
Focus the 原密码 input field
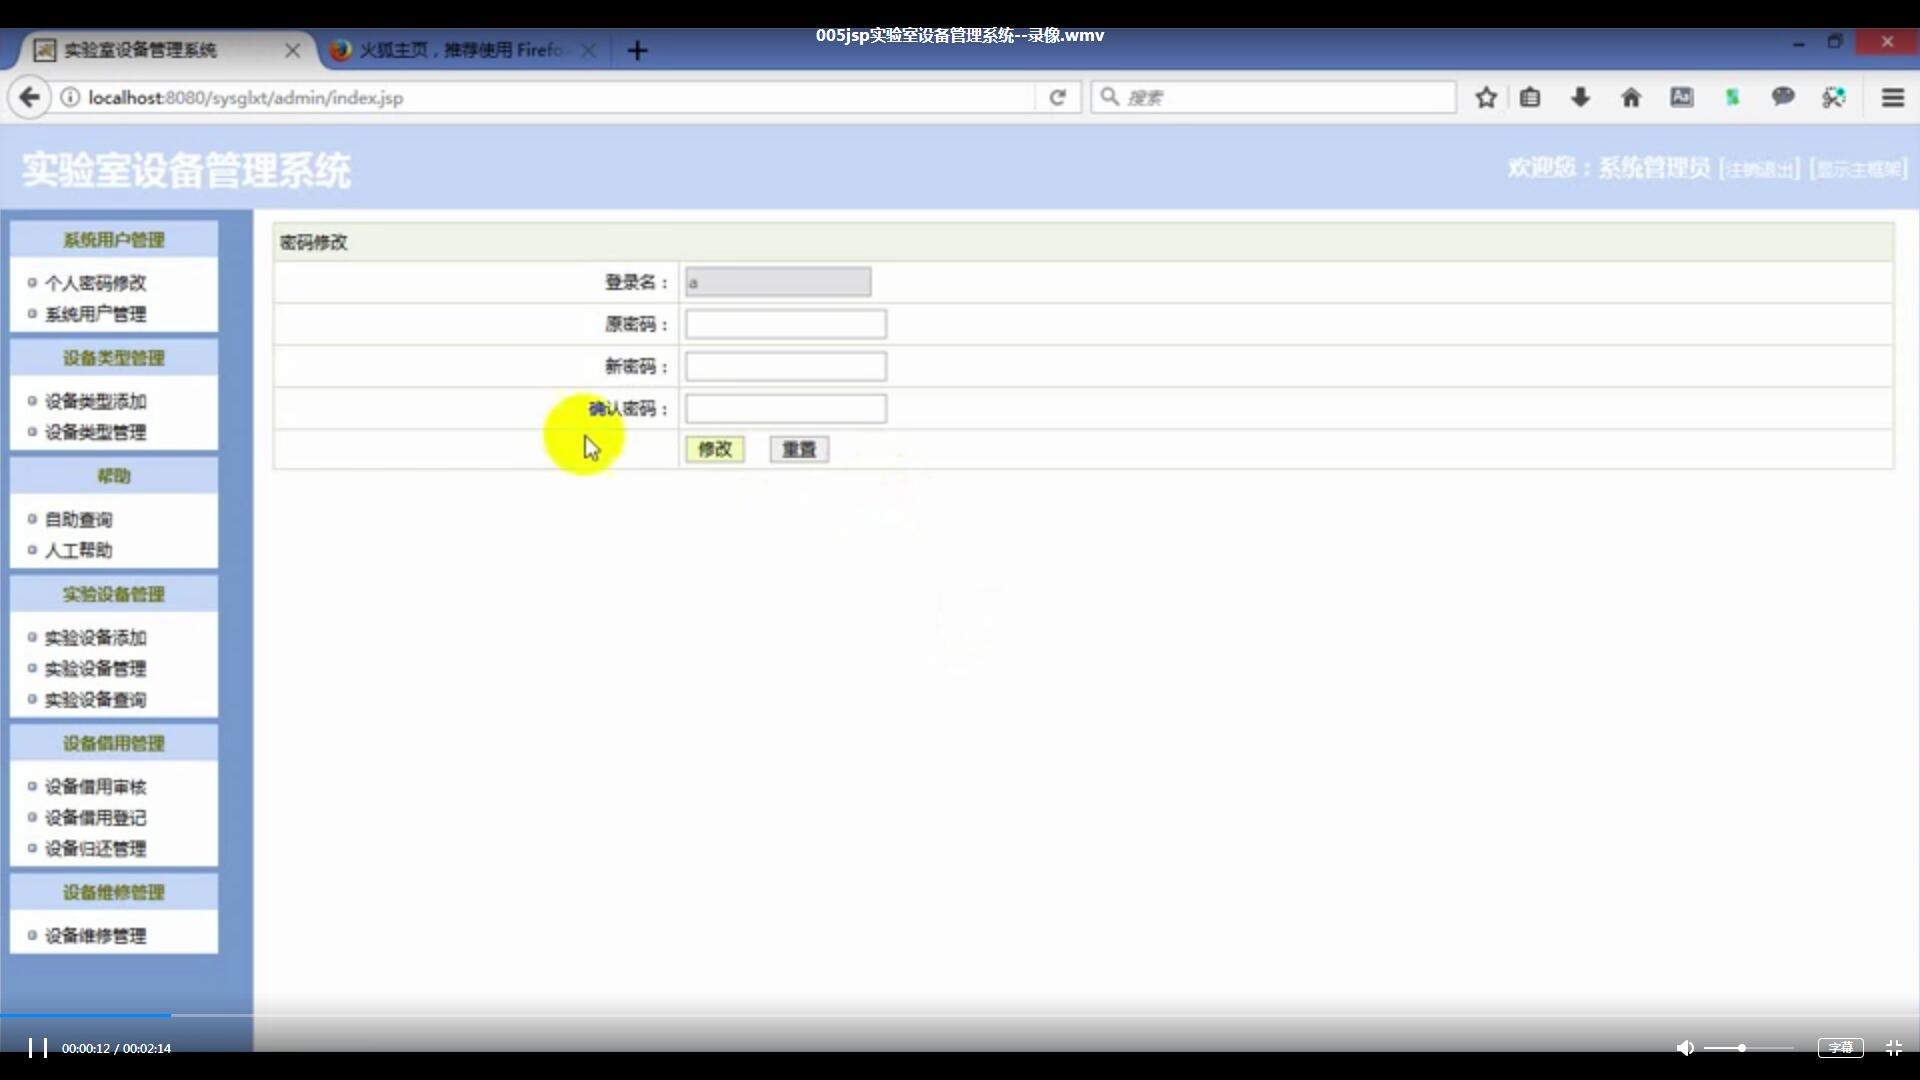(x=785, y=324)
